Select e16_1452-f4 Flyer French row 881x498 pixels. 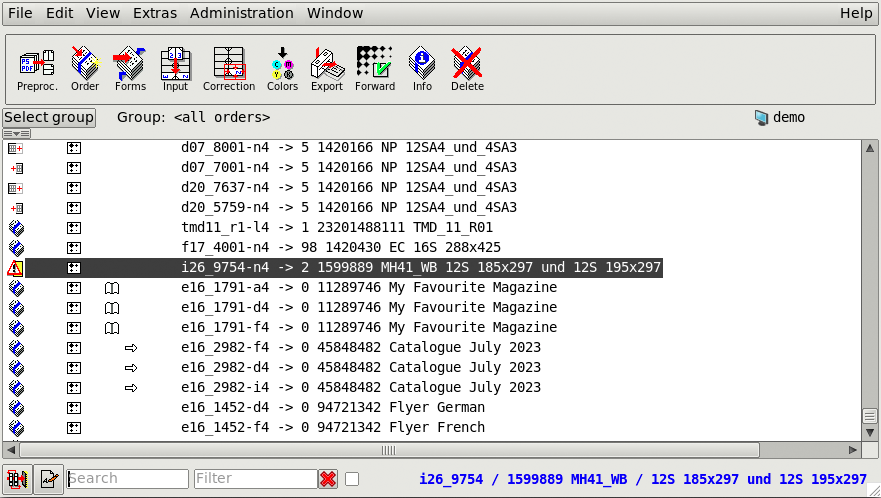(333, 428)
